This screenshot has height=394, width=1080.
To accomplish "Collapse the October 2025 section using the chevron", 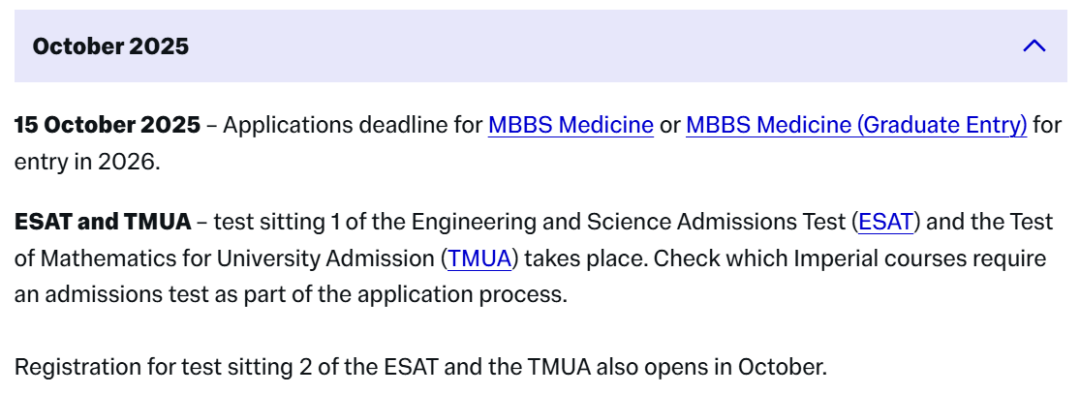I will [1035, 46].
